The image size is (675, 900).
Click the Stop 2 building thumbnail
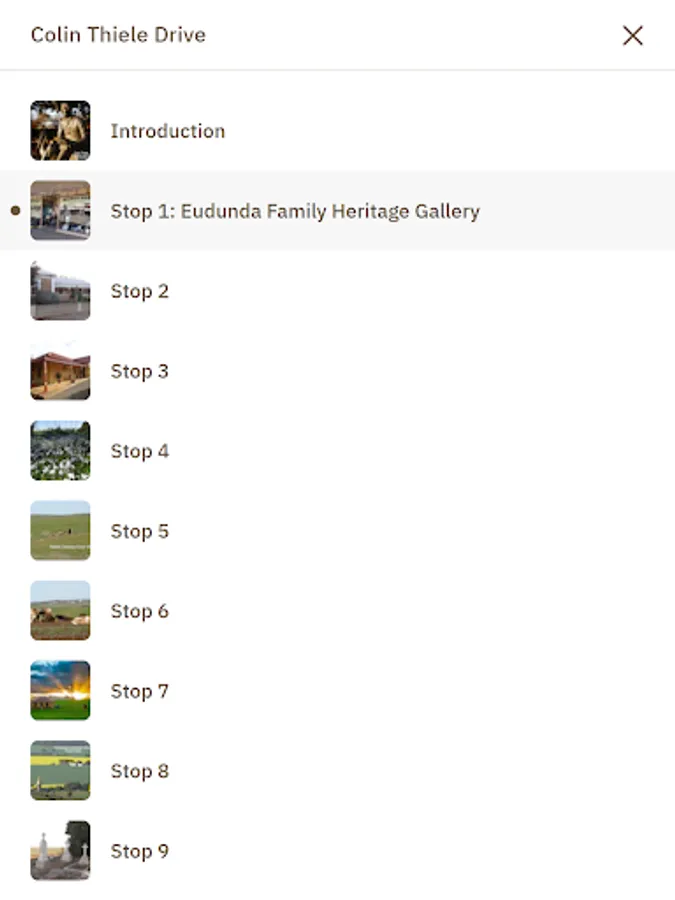pos(60,291)
